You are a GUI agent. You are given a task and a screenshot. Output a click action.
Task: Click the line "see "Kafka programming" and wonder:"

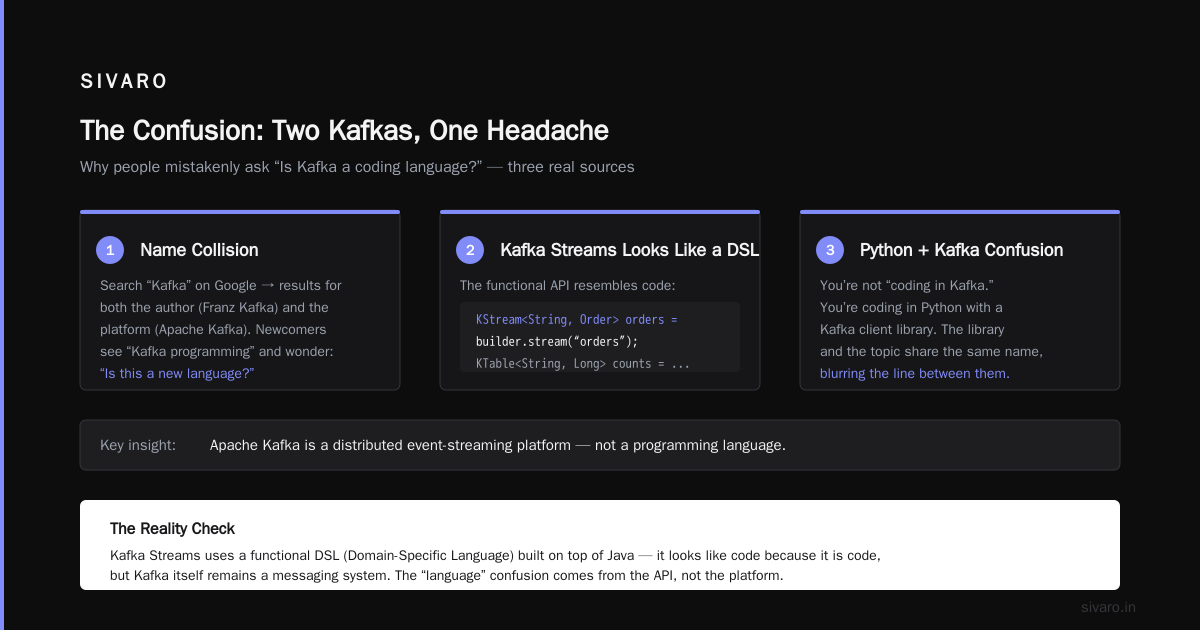tap(217, 352)
